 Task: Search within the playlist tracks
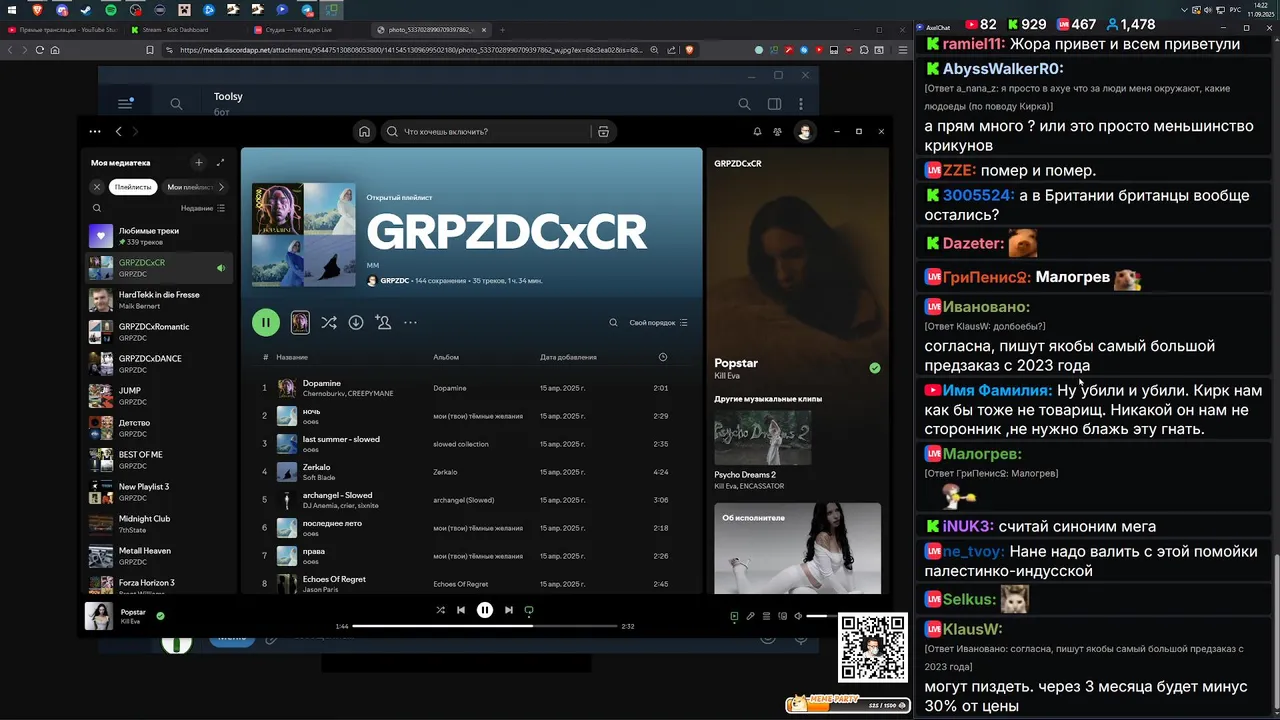pos(613,322)
